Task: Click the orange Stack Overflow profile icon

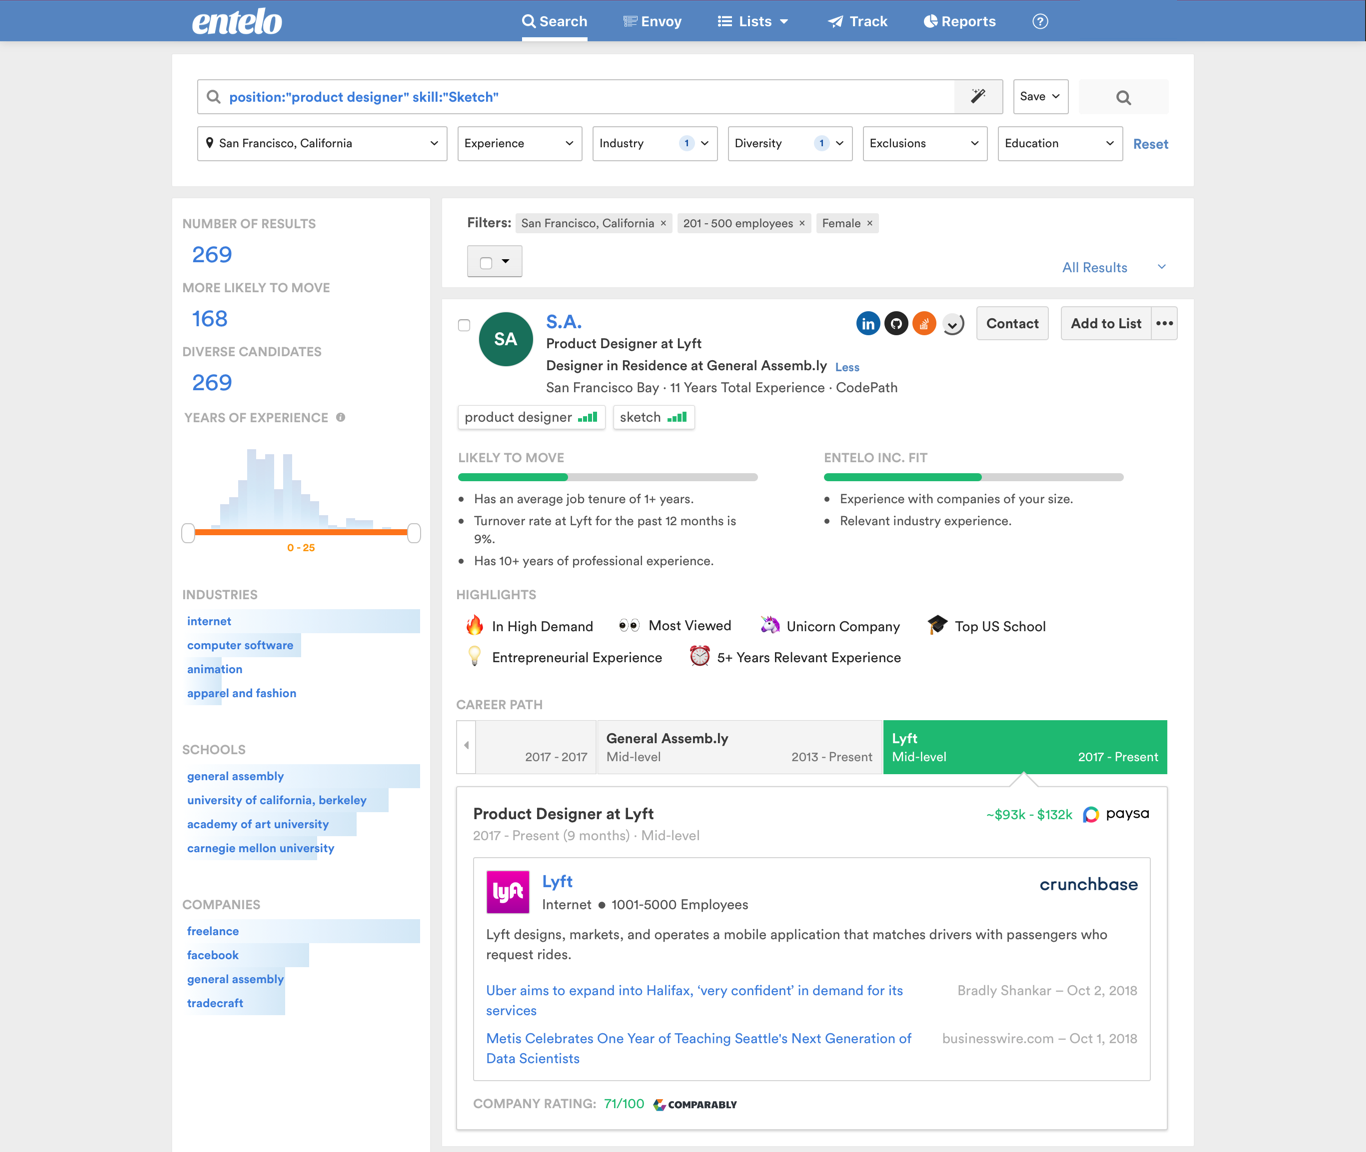Action: pos(924,324)
